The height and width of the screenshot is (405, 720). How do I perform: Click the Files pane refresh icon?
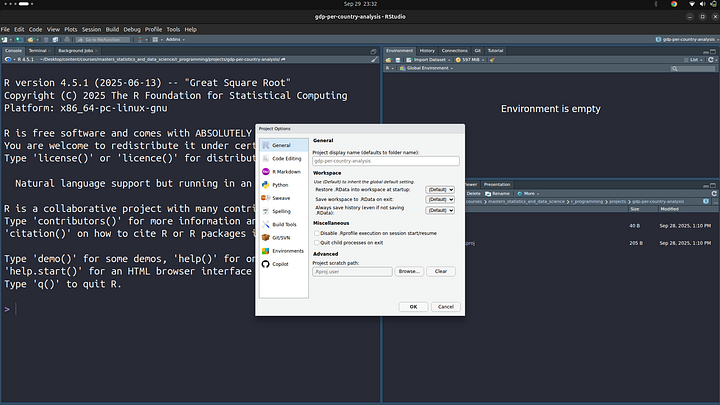(x=714, y=193)
